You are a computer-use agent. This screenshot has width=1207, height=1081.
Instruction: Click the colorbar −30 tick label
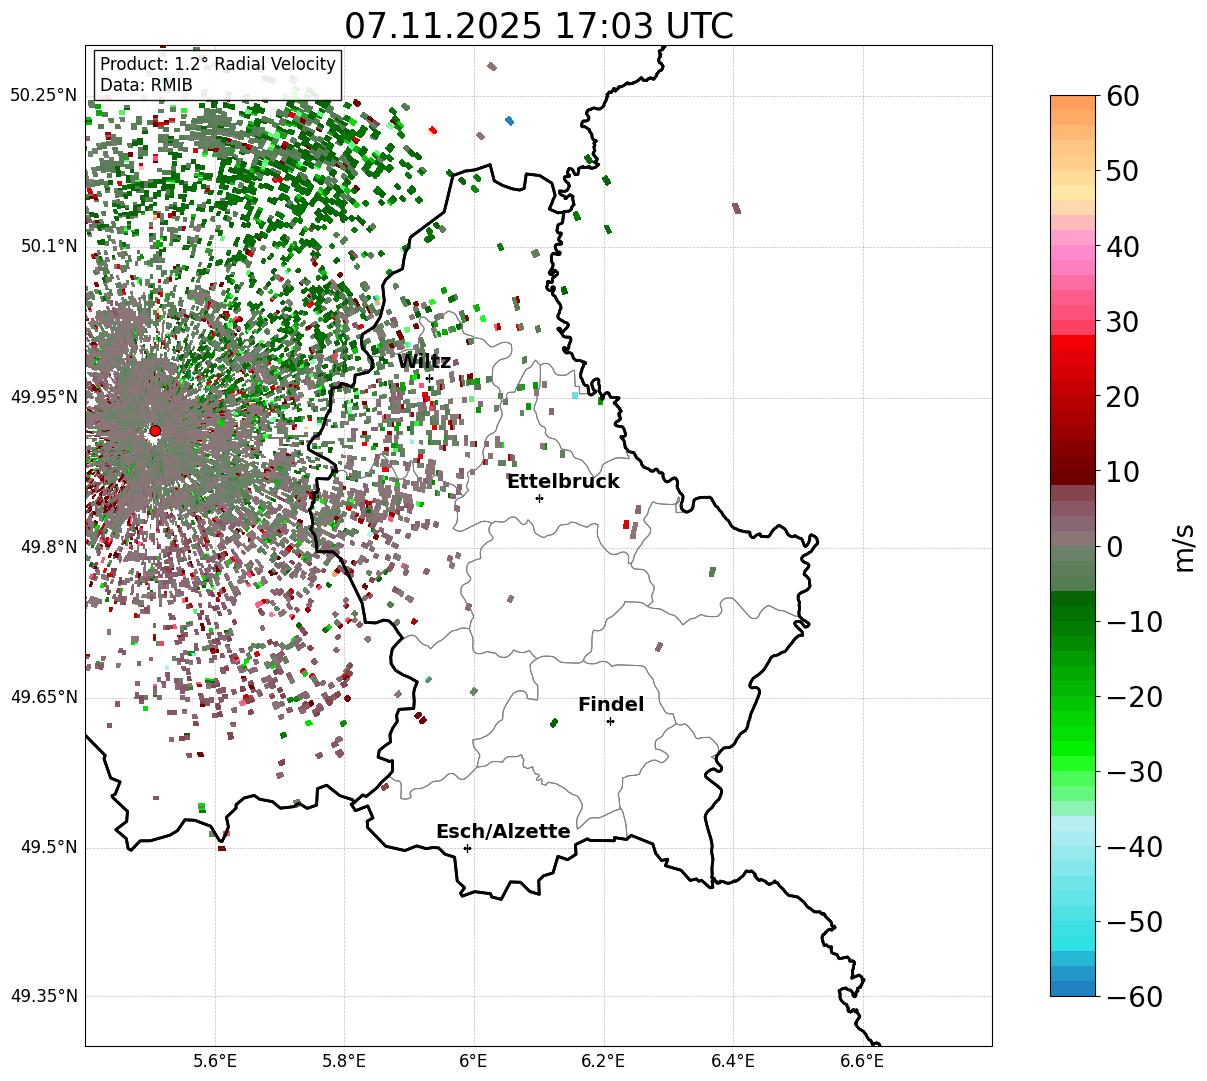(x=1135, y=771)
